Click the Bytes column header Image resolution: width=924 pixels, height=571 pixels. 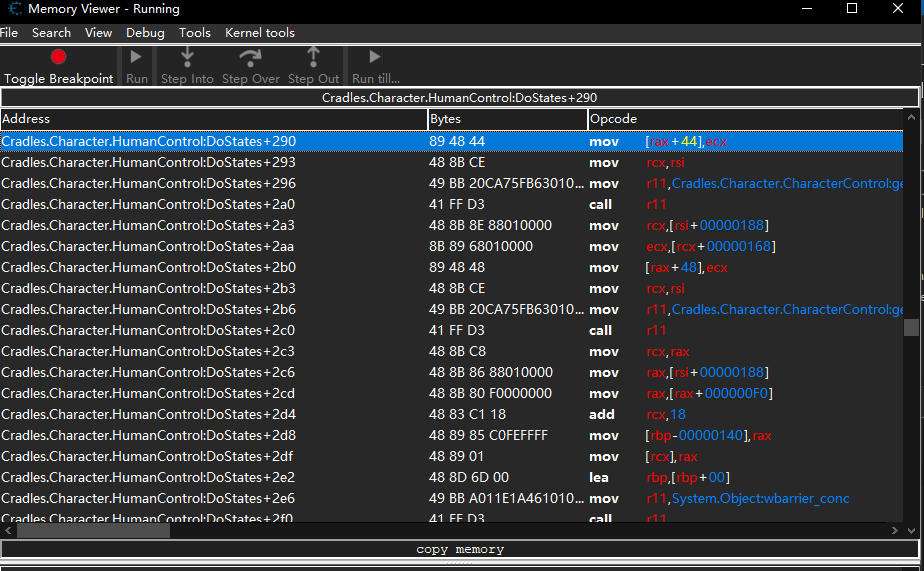pos(507,119)
